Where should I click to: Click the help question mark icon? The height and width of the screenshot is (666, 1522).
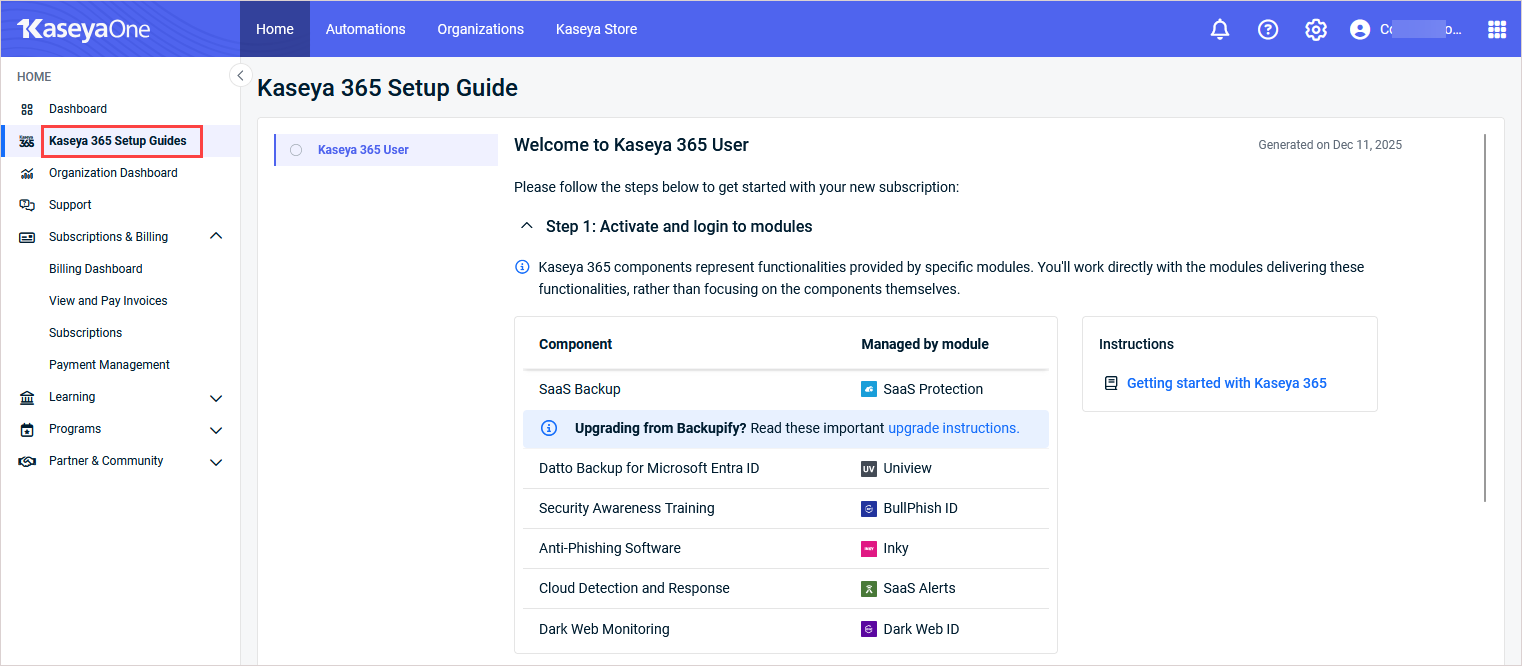click(1268, 30)
